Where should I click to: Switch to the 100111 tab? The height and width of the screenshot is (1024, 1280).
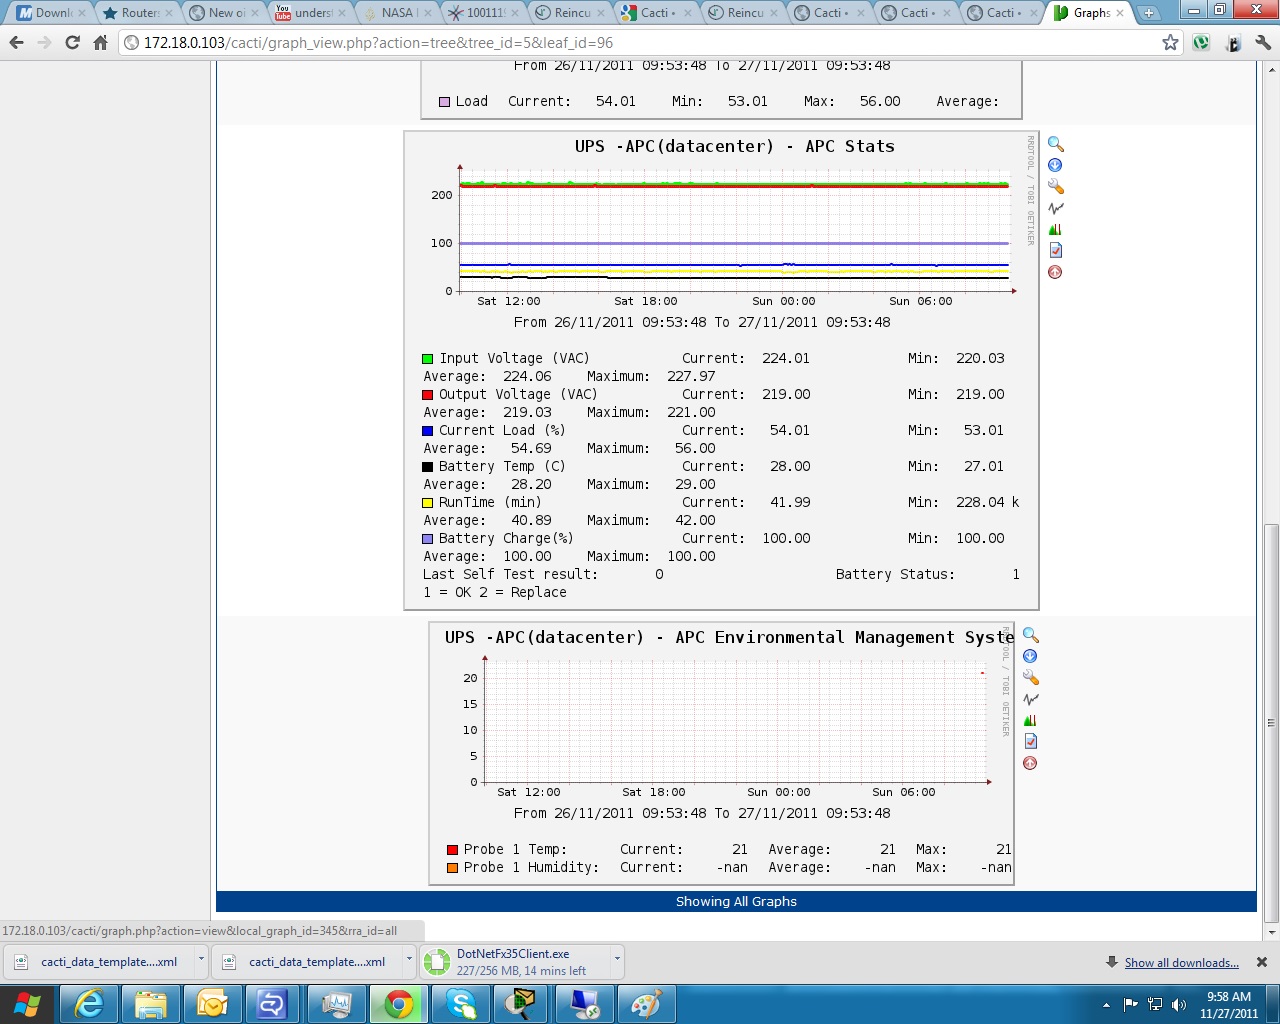(x=483, y=13)
